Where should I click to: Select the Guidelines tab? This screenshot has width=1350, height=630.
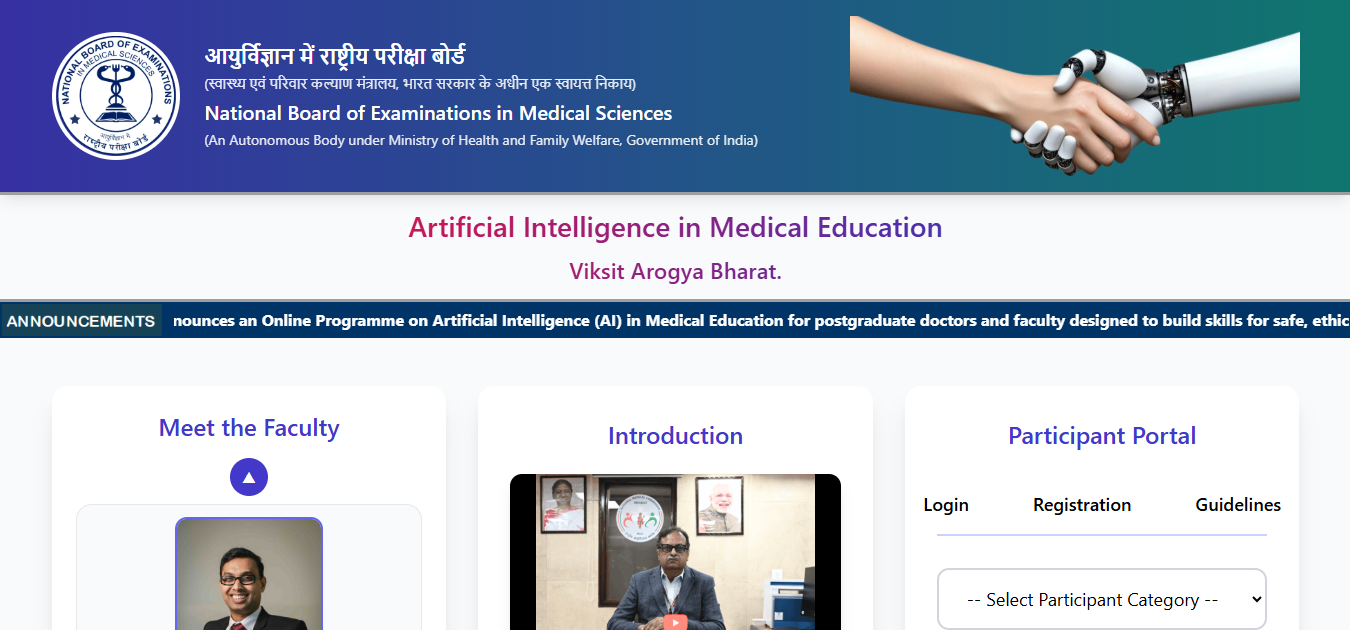tap(1238, 505)
